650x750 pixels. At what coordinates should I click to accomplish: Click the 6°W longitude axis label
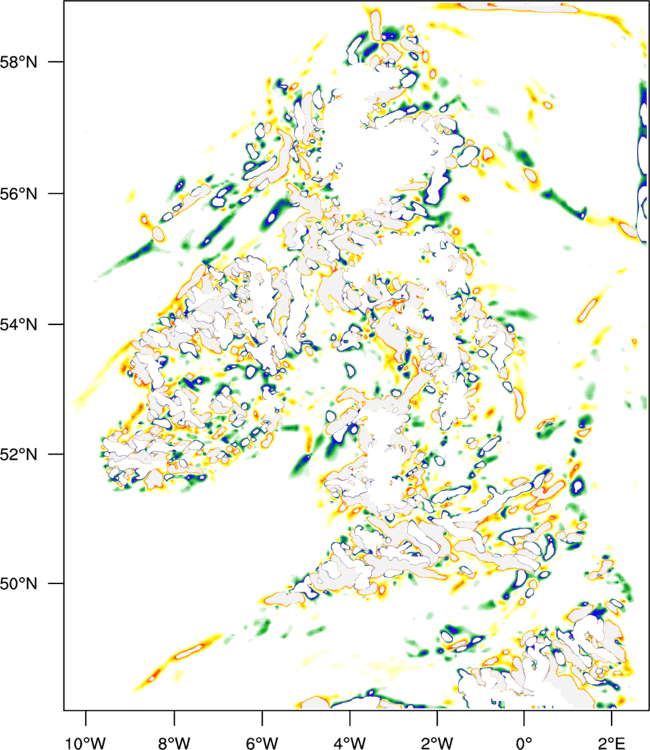pyautogui.click(x=262, y=743)
